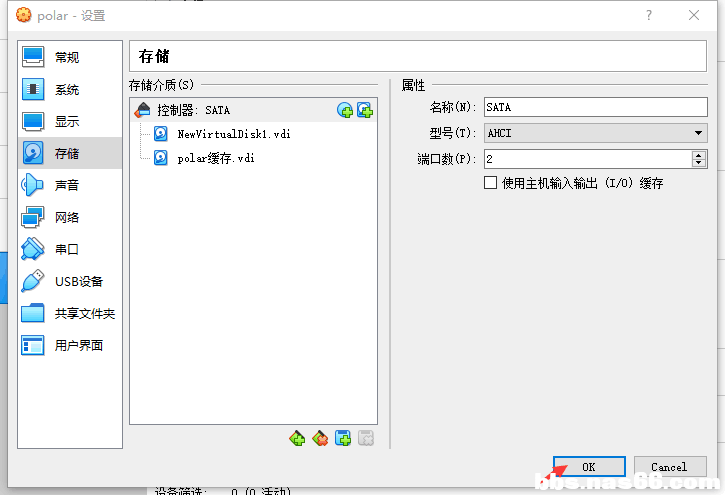
Task: Decrease the 端口数 port count
Action: coord(699,163)
